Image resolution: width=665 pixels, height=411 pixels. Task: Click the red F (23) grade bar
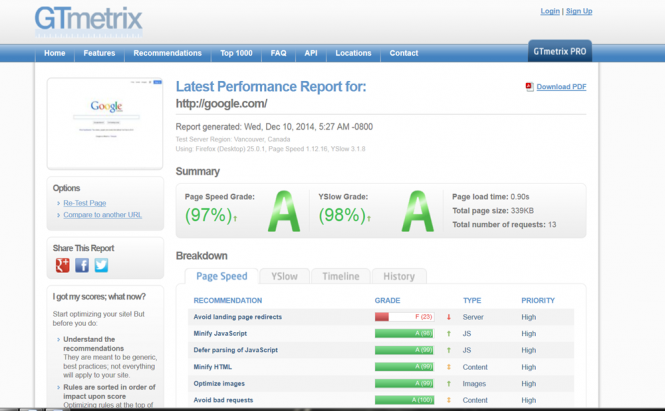[404, 317]
